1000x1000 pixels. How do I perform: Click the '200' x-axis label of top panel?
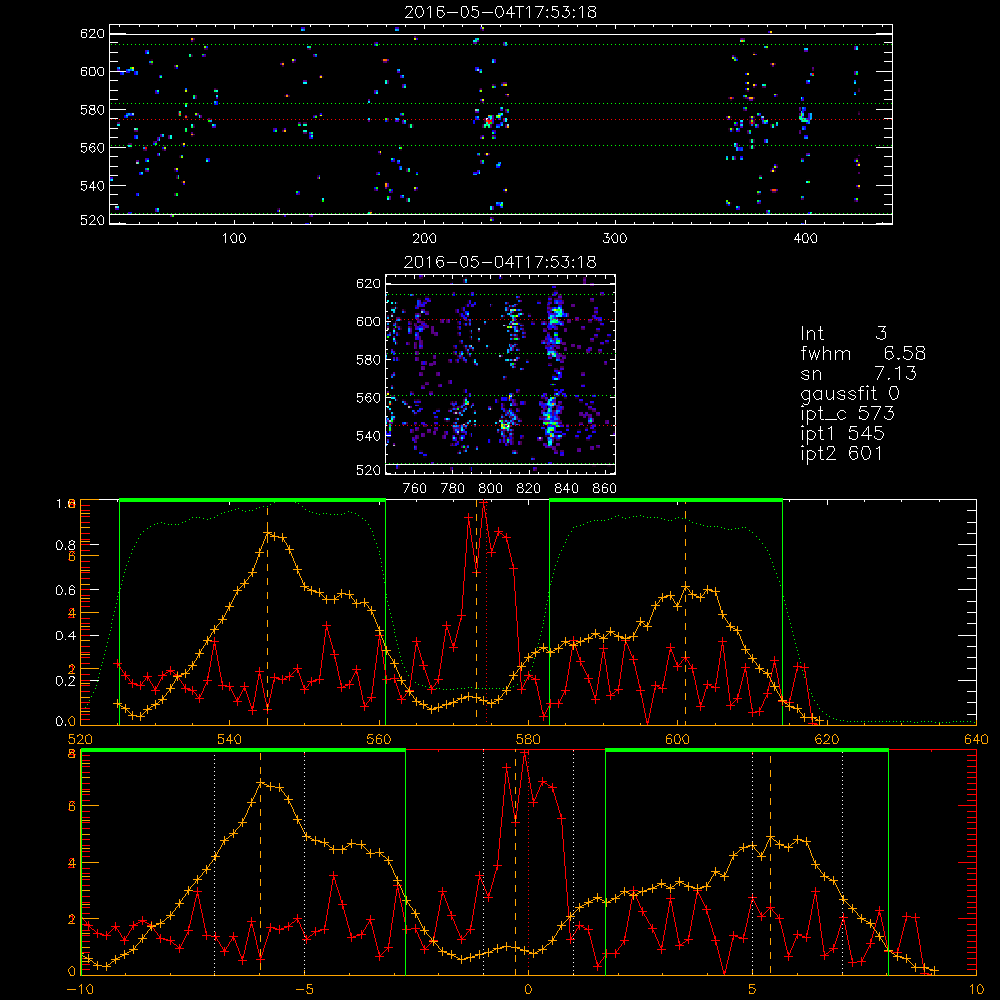pos(424,239)
